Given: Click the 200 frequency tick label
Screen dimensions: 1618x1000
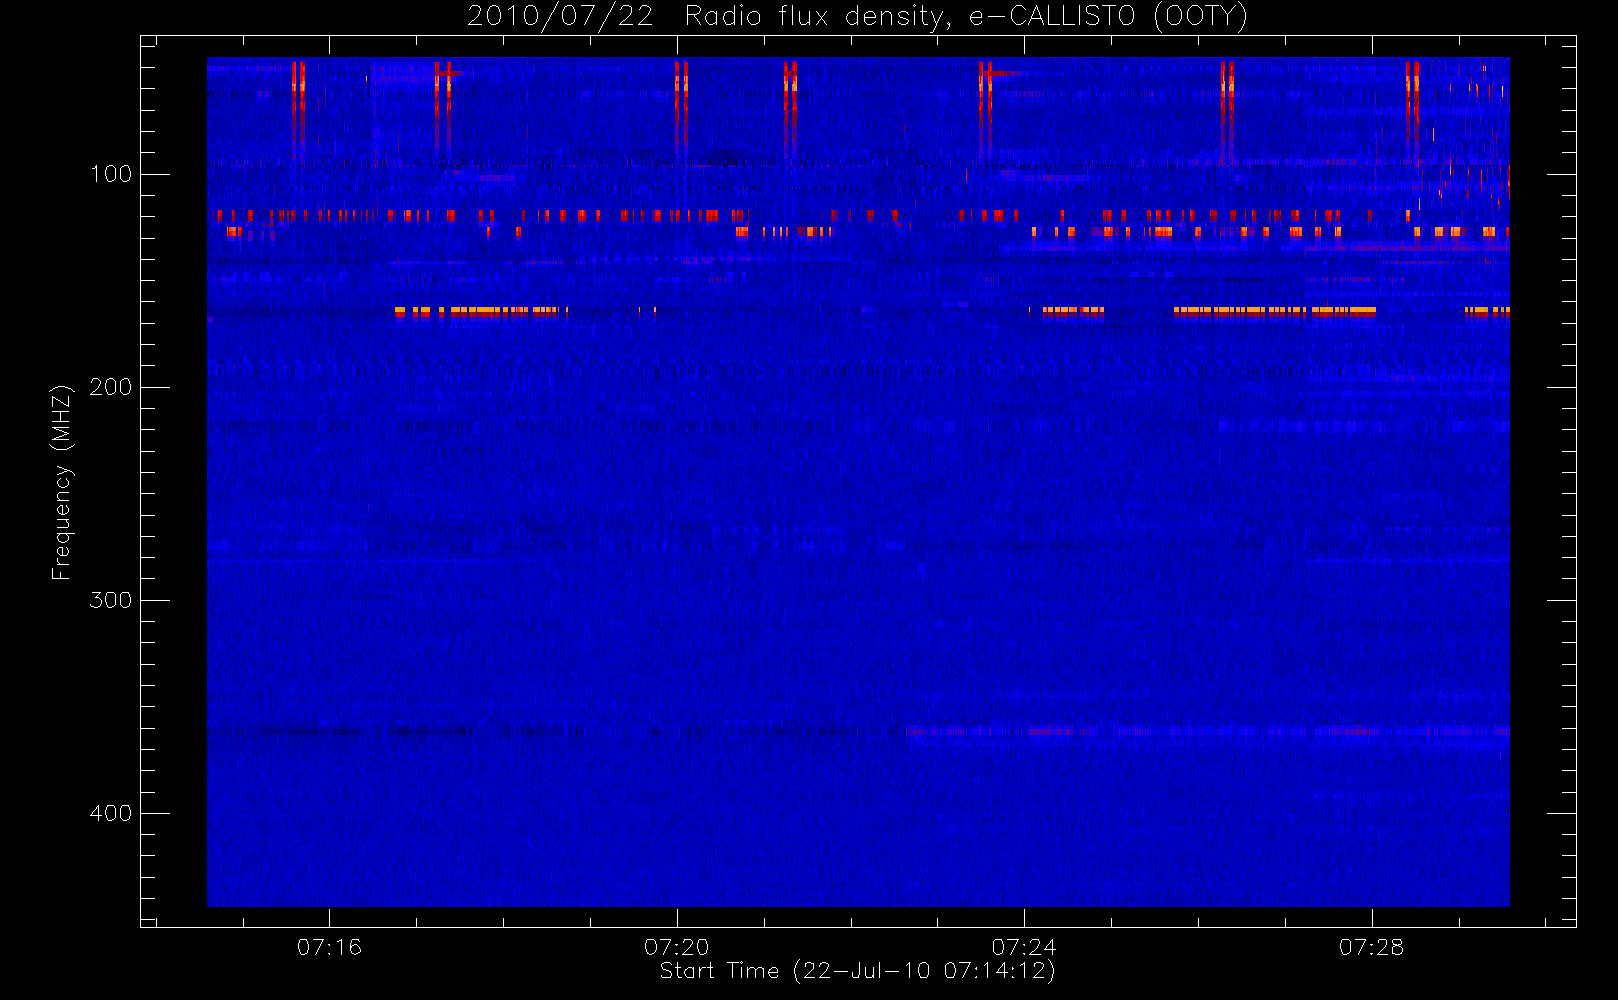Looking at the screenshot, I should click(111, 387).
